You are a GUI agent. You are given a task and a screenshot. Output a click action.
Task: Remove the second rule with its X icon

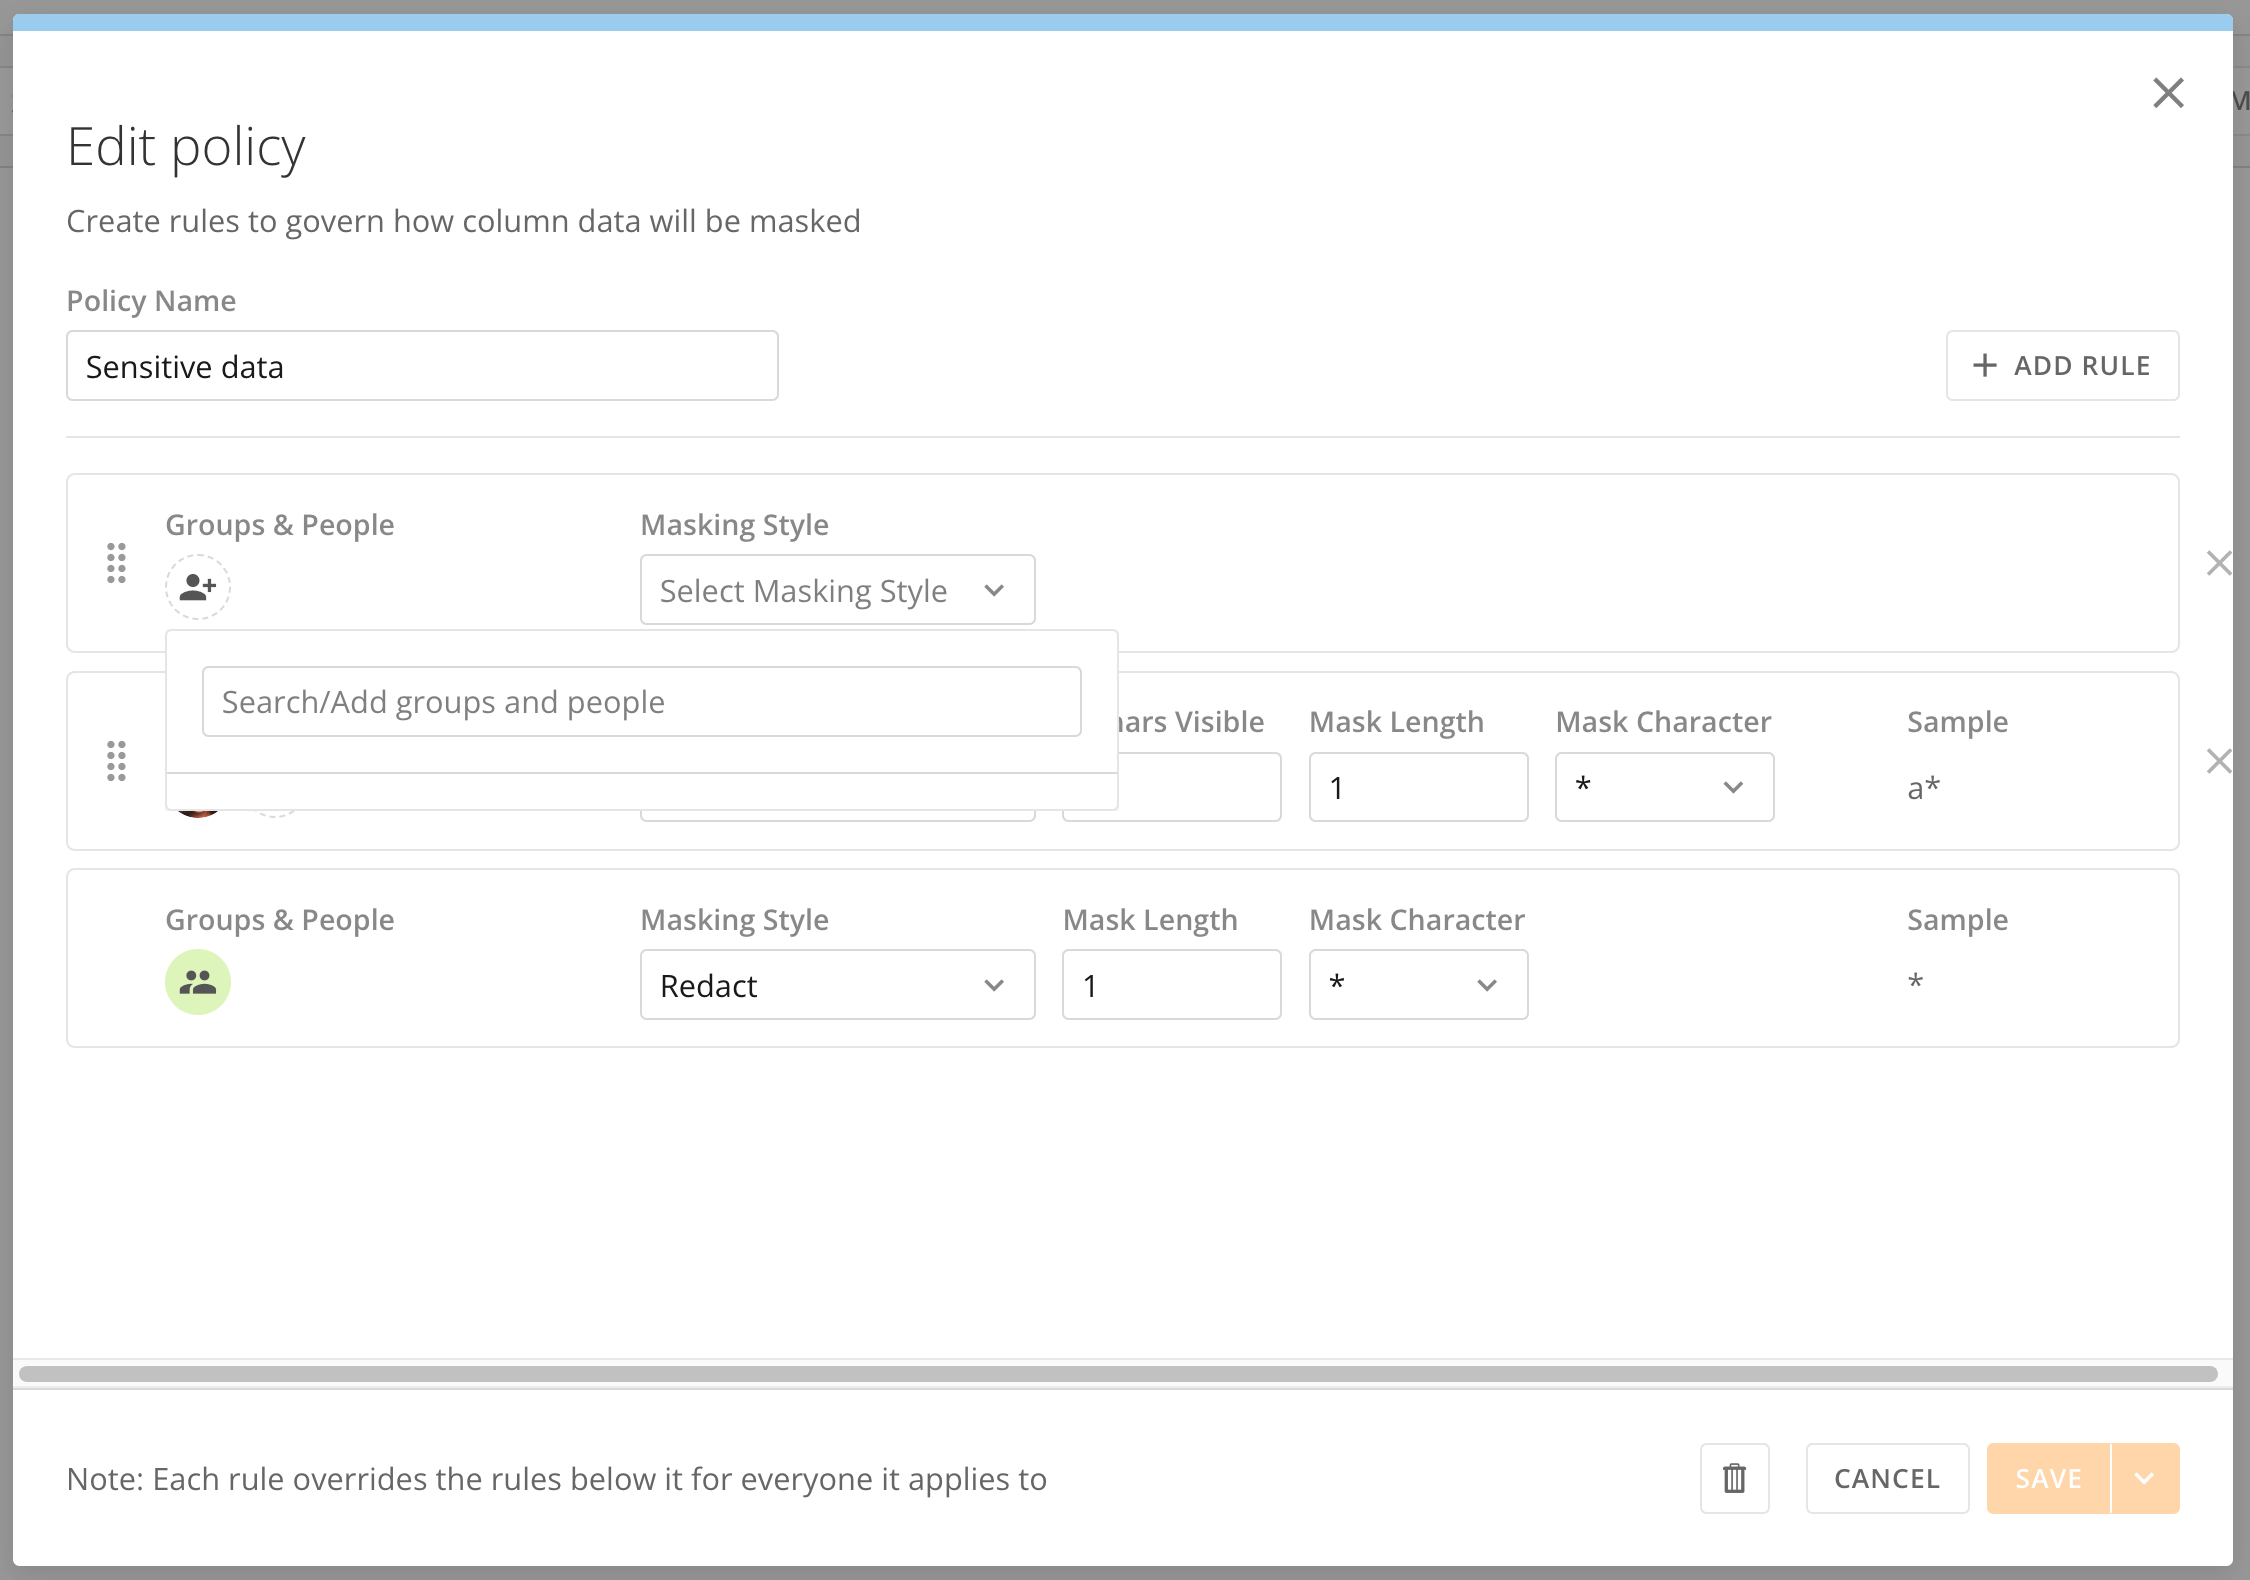(x=2218, y=761)
